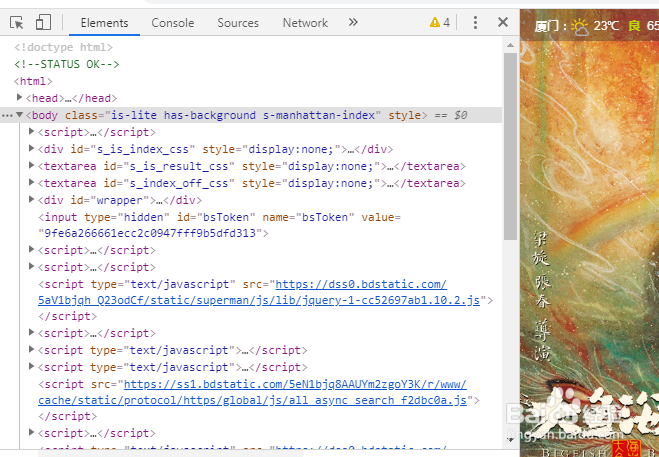This screenshot has width=659, height=457.
Task: Select the body class attribute value
Action: pyautogui.click(x=243, y=115)
